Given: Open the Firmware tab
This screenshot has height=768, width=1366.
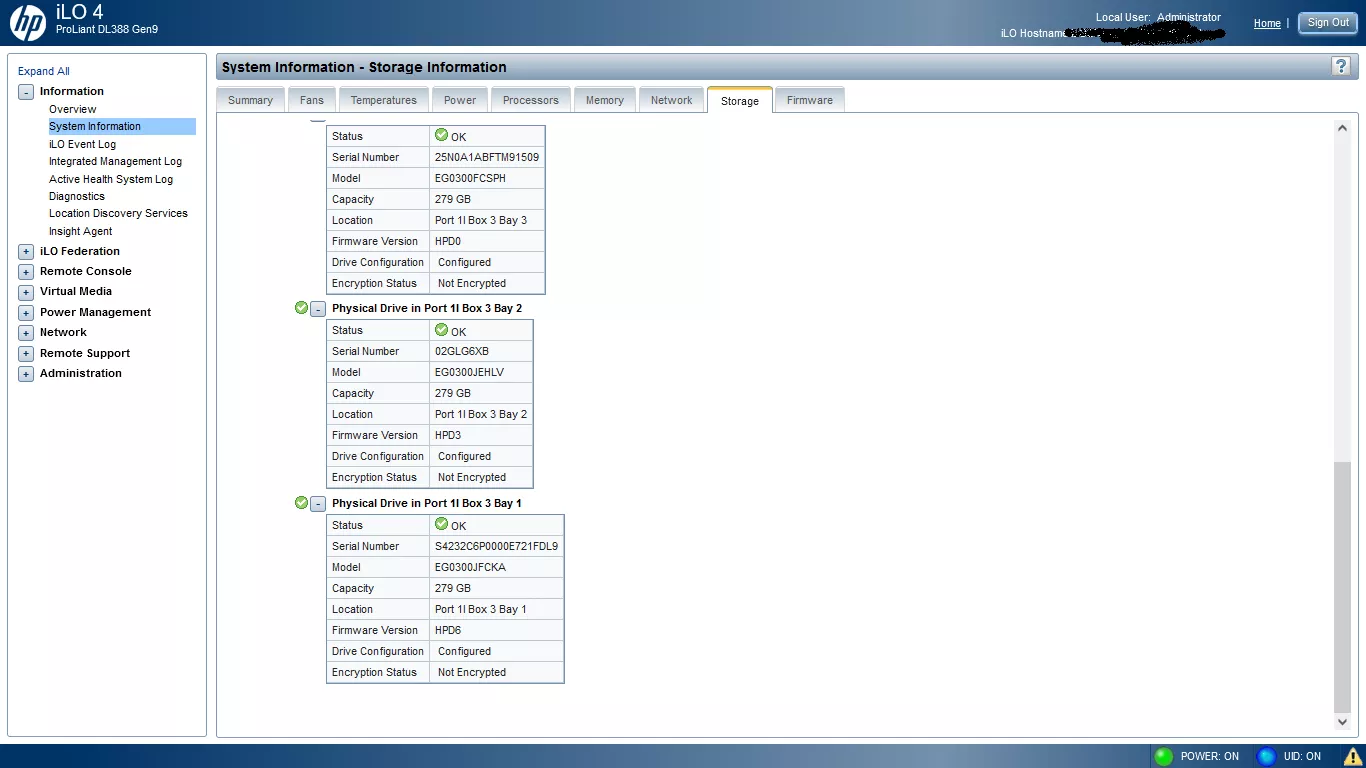Looking at the screenshot, I should coord(810,100).
